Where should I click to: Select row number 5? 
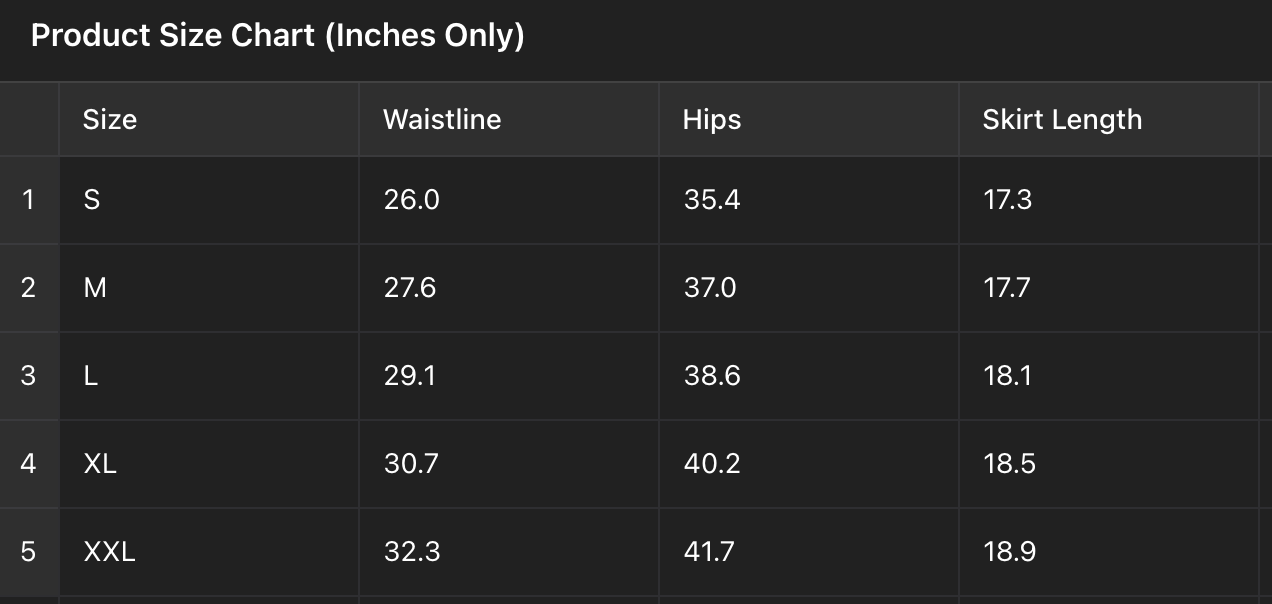coord(28,552)
